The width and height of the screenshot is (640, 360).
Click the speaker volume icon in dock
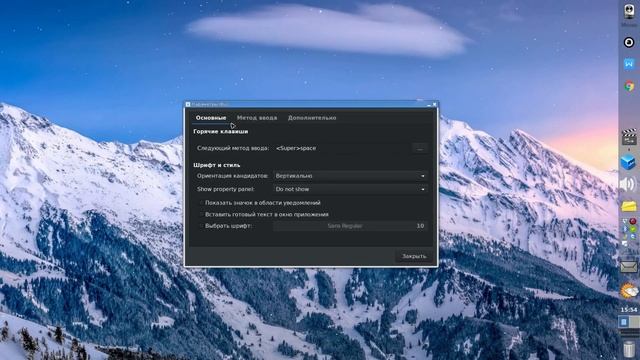coord(629,184)
